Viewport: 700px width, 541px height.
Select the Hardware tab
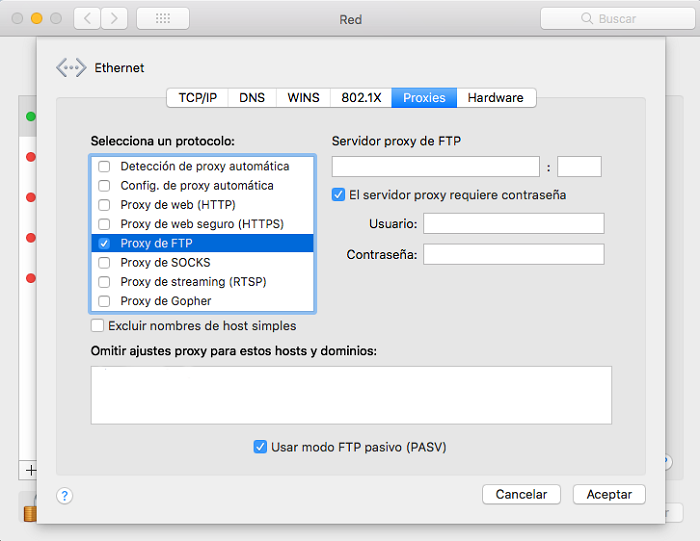(x=495, y=98)
